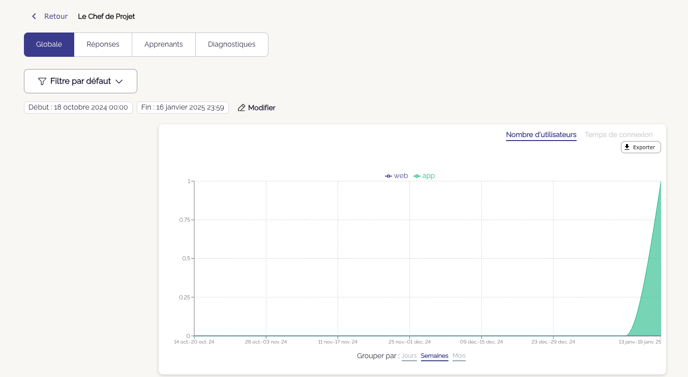Click the 0.75 y-axis value
688x377 pixels.
(x=184, y=220)
